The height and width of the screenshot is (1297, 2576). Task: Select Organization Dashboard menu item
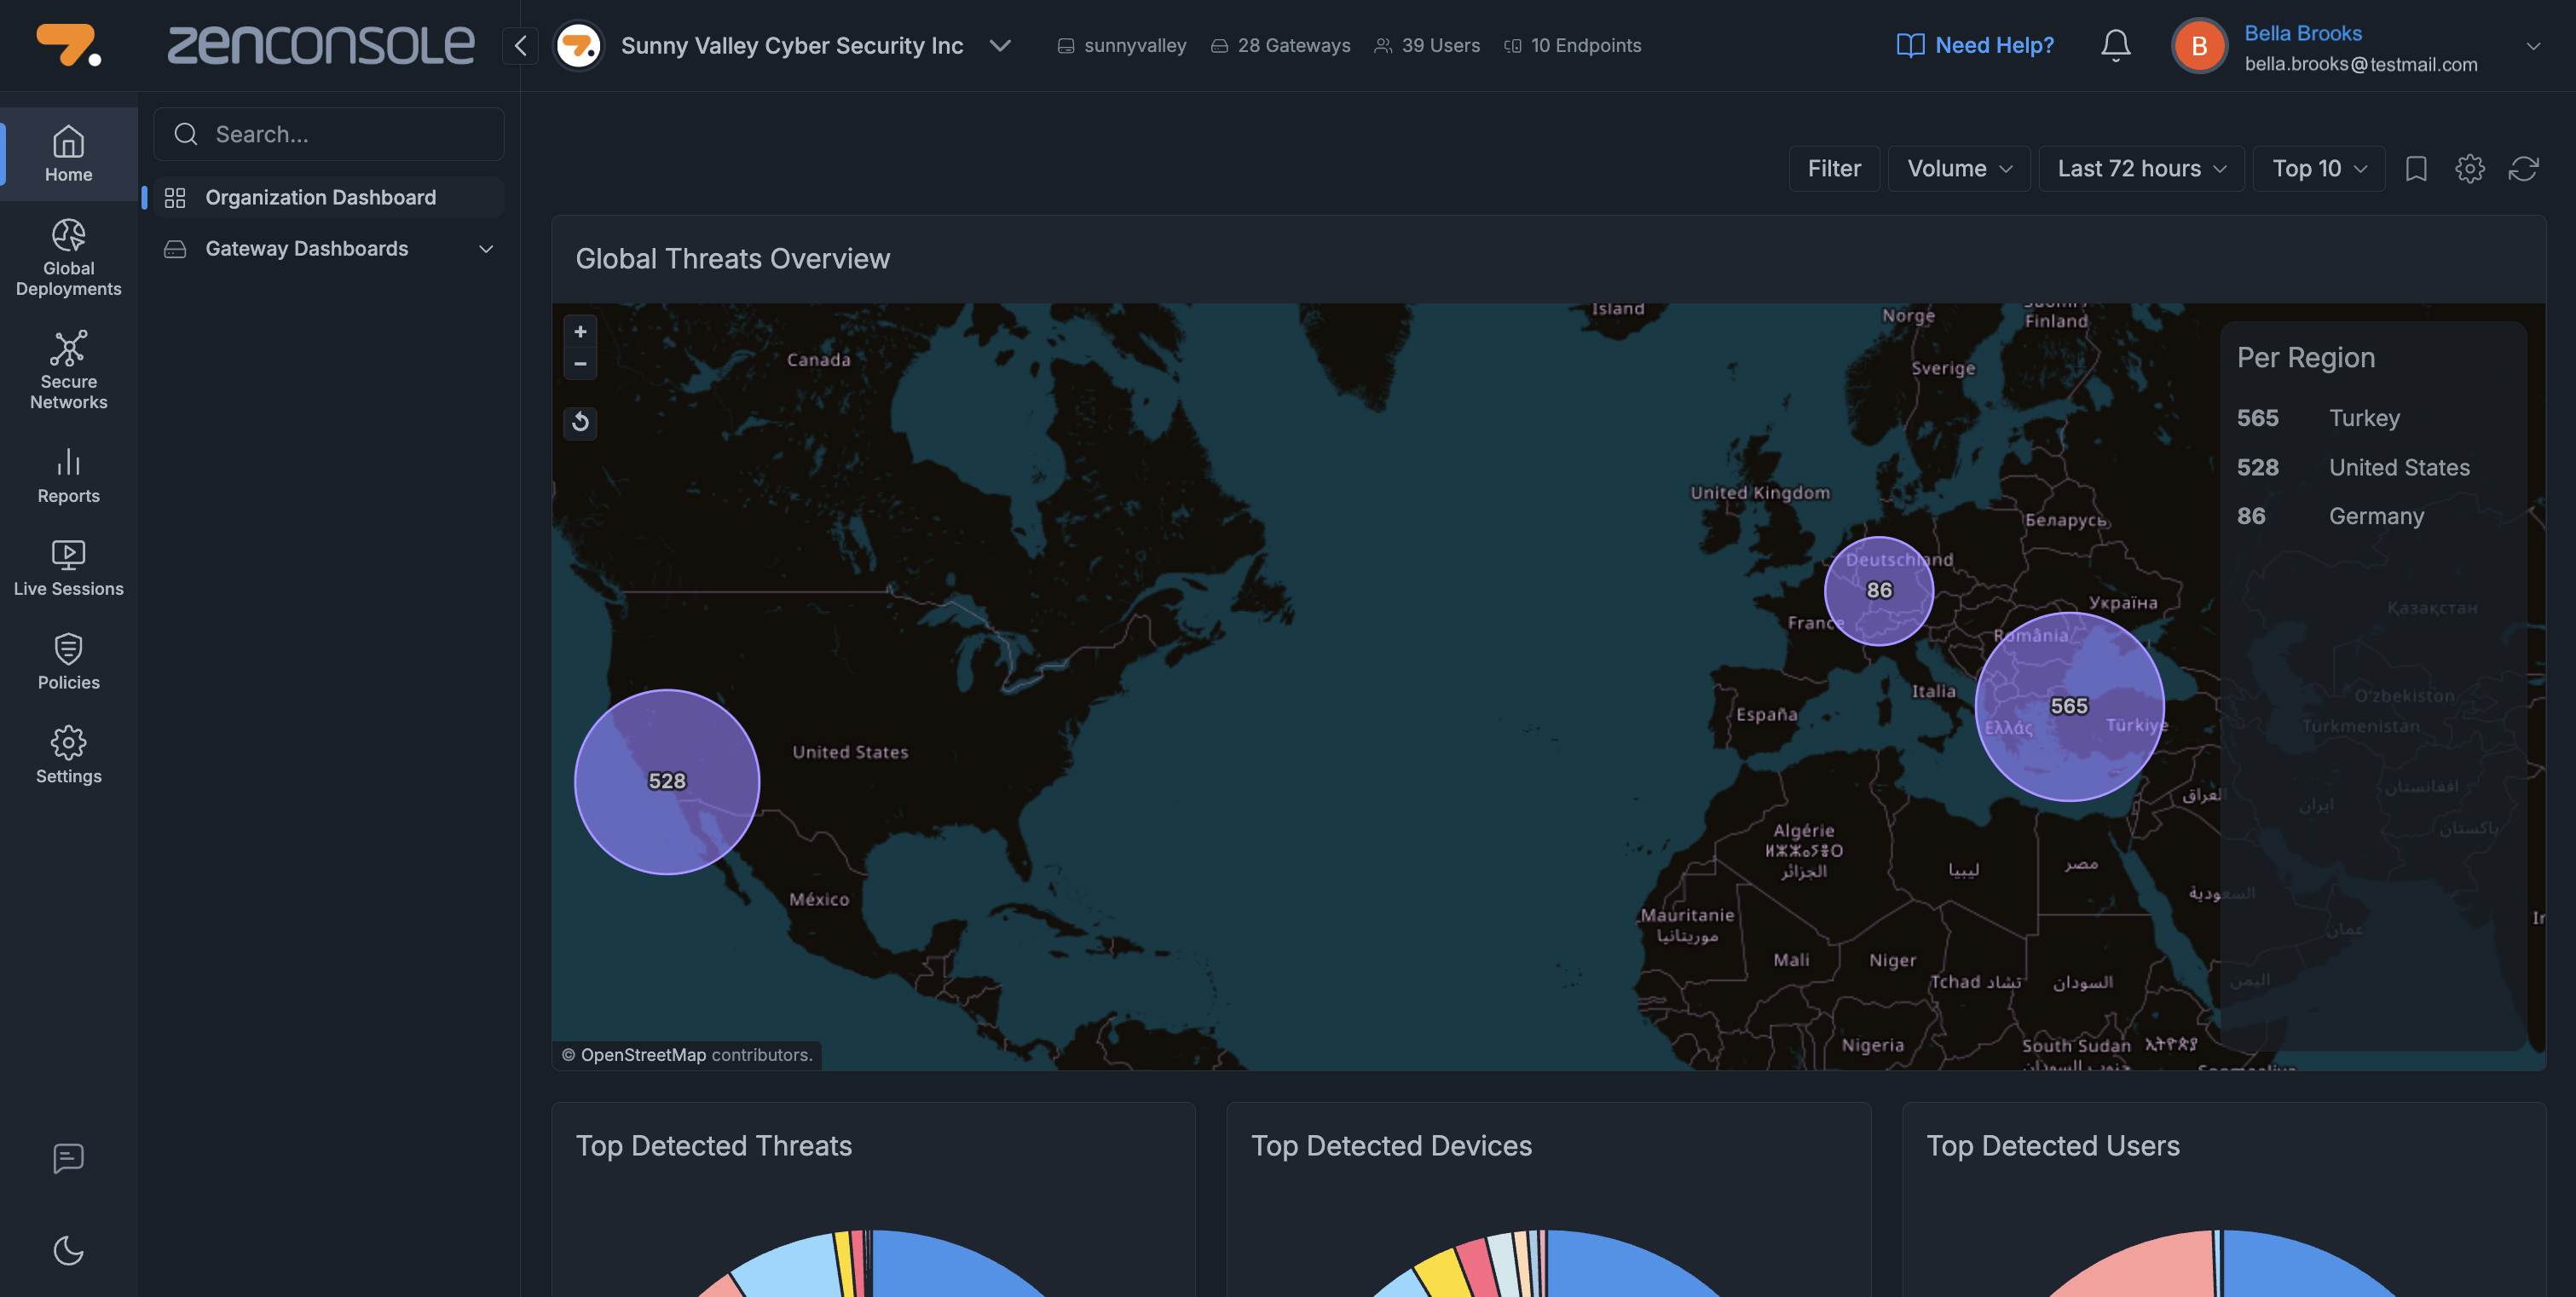click(x=328, y=197)
